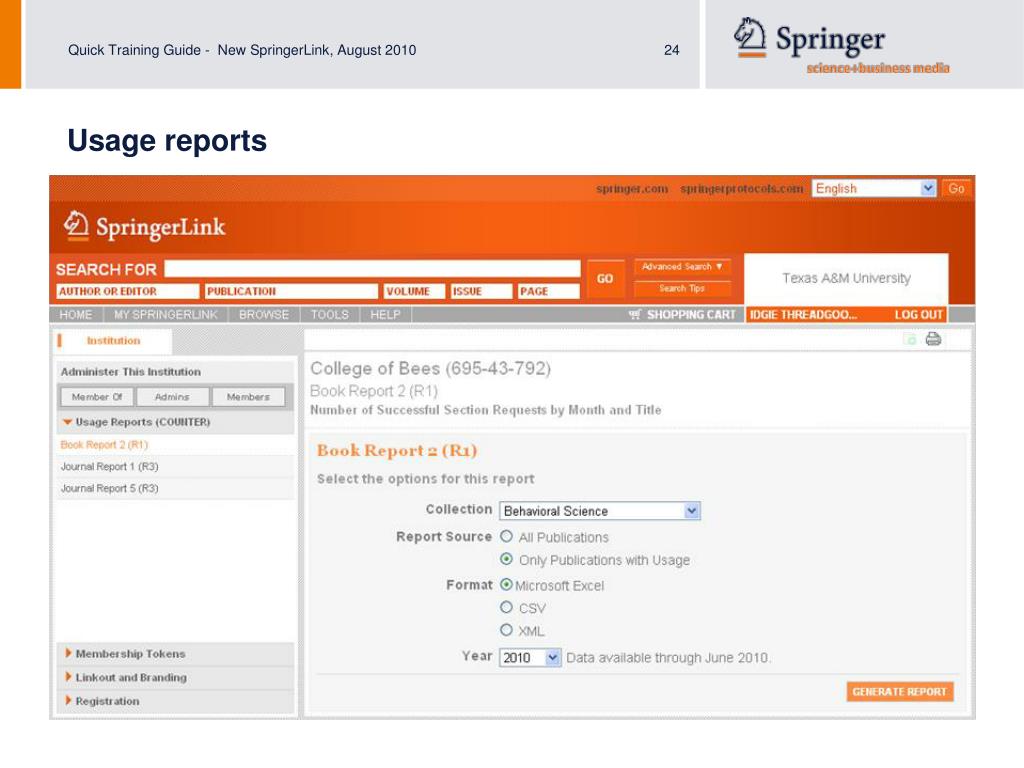
Task: Open Journal Report 1 (R3)
Action: 110,466
